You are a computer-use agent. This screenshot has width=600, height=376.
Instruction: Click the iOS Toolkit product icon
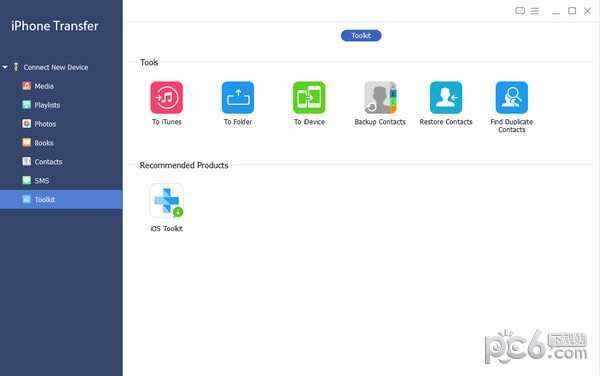[x=166, y=201]
